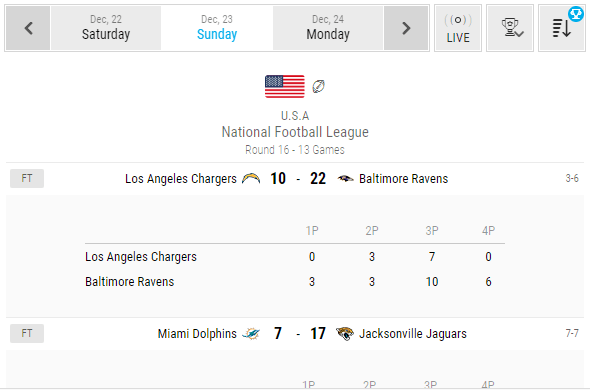Image resolution: width=590 pixels, height=390 pixels.
Task: Select the Dec 24 Monday tab
Action: click(x=328, y=28)
